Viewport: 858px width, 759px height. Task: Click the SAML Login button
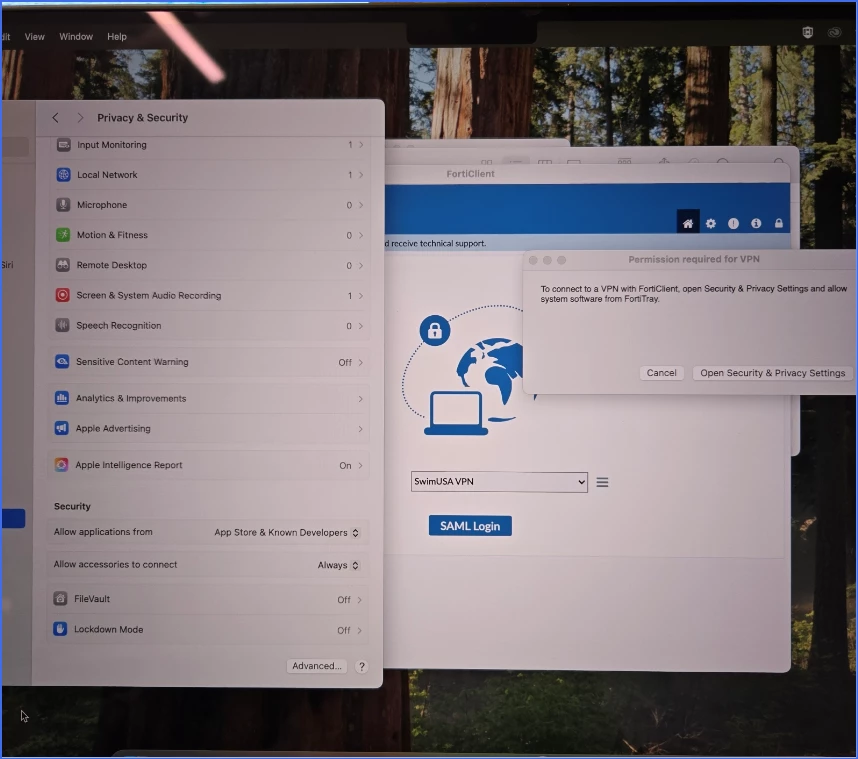pos(470,526)
